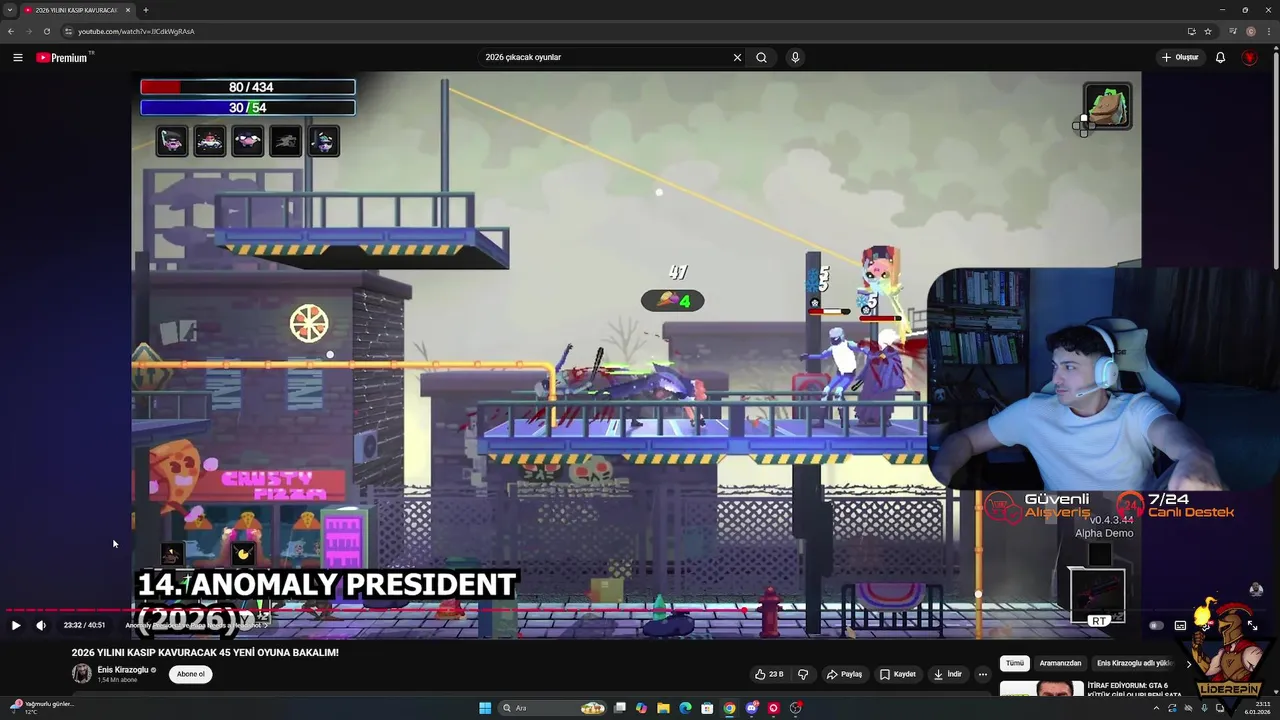Click the İndir download button
1280x720 pixels.
[x=948, y=674]
